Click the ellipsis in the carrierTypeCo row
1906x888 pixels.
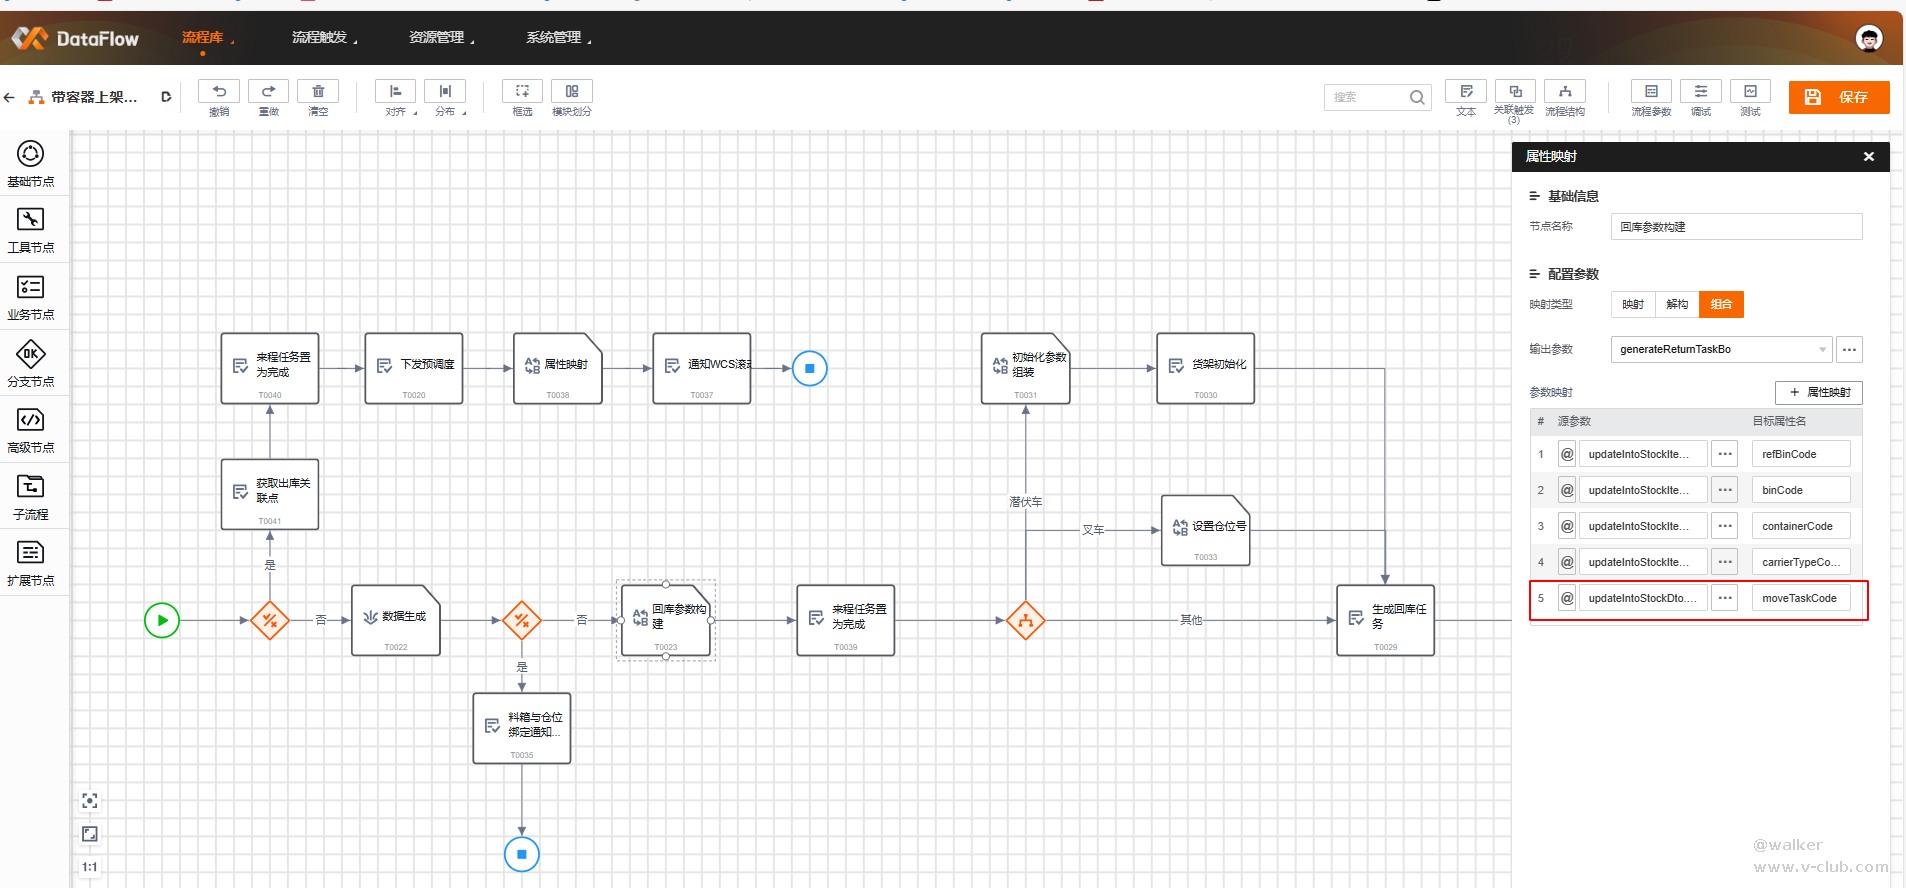click(x=1725, y=562)
